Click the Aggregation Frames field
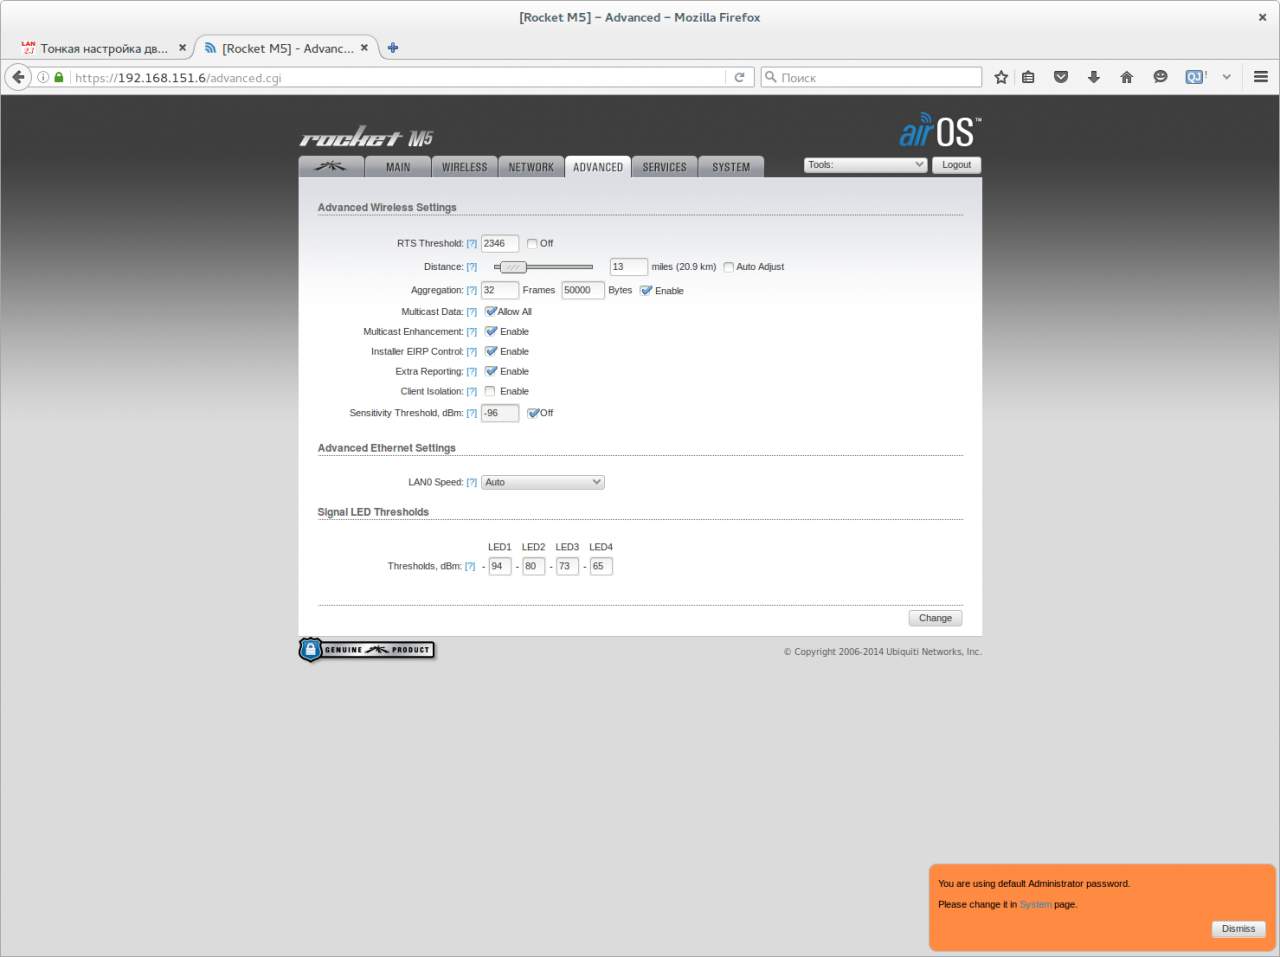 (x=500, y=290)
